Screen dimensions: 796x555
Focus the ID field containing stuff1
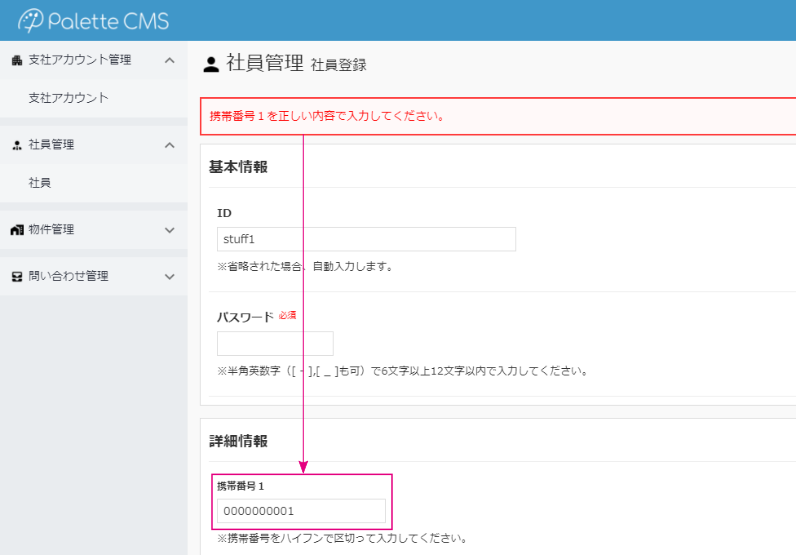[x=365, y=239]
